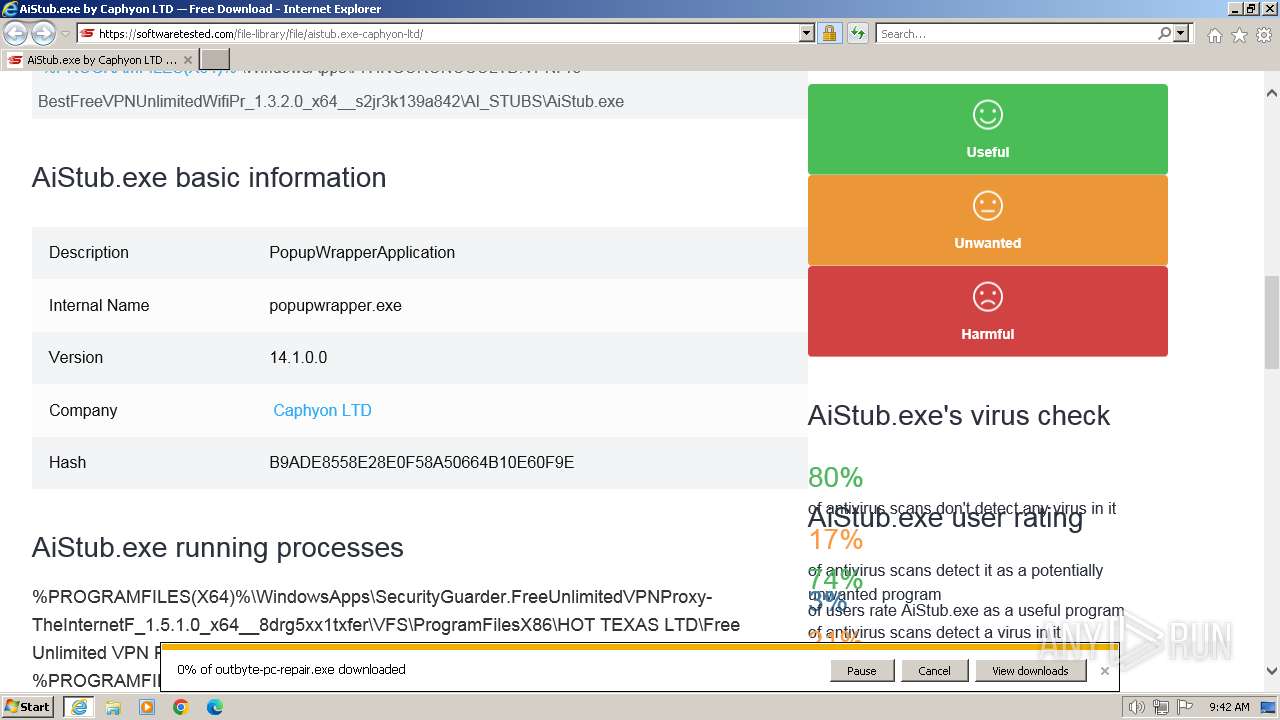Click the 80% virus check figure

835,478
